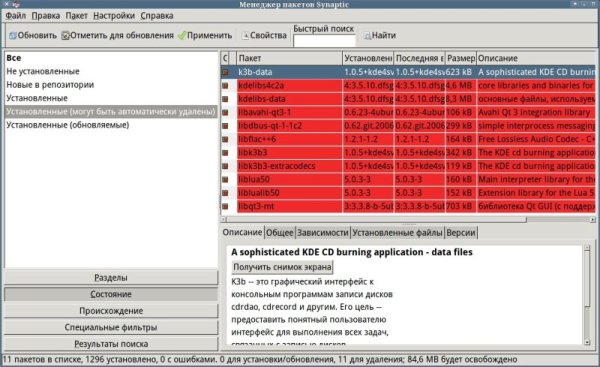Click the status bar package summary

pos(260,359)
